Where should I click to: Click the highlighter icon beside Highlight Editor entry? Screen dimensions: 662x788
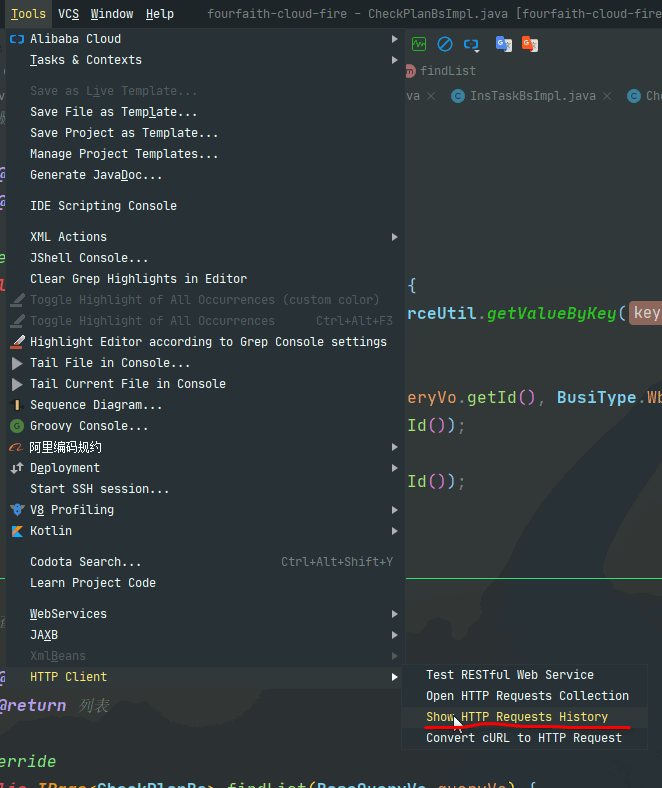tap(17, 342)
